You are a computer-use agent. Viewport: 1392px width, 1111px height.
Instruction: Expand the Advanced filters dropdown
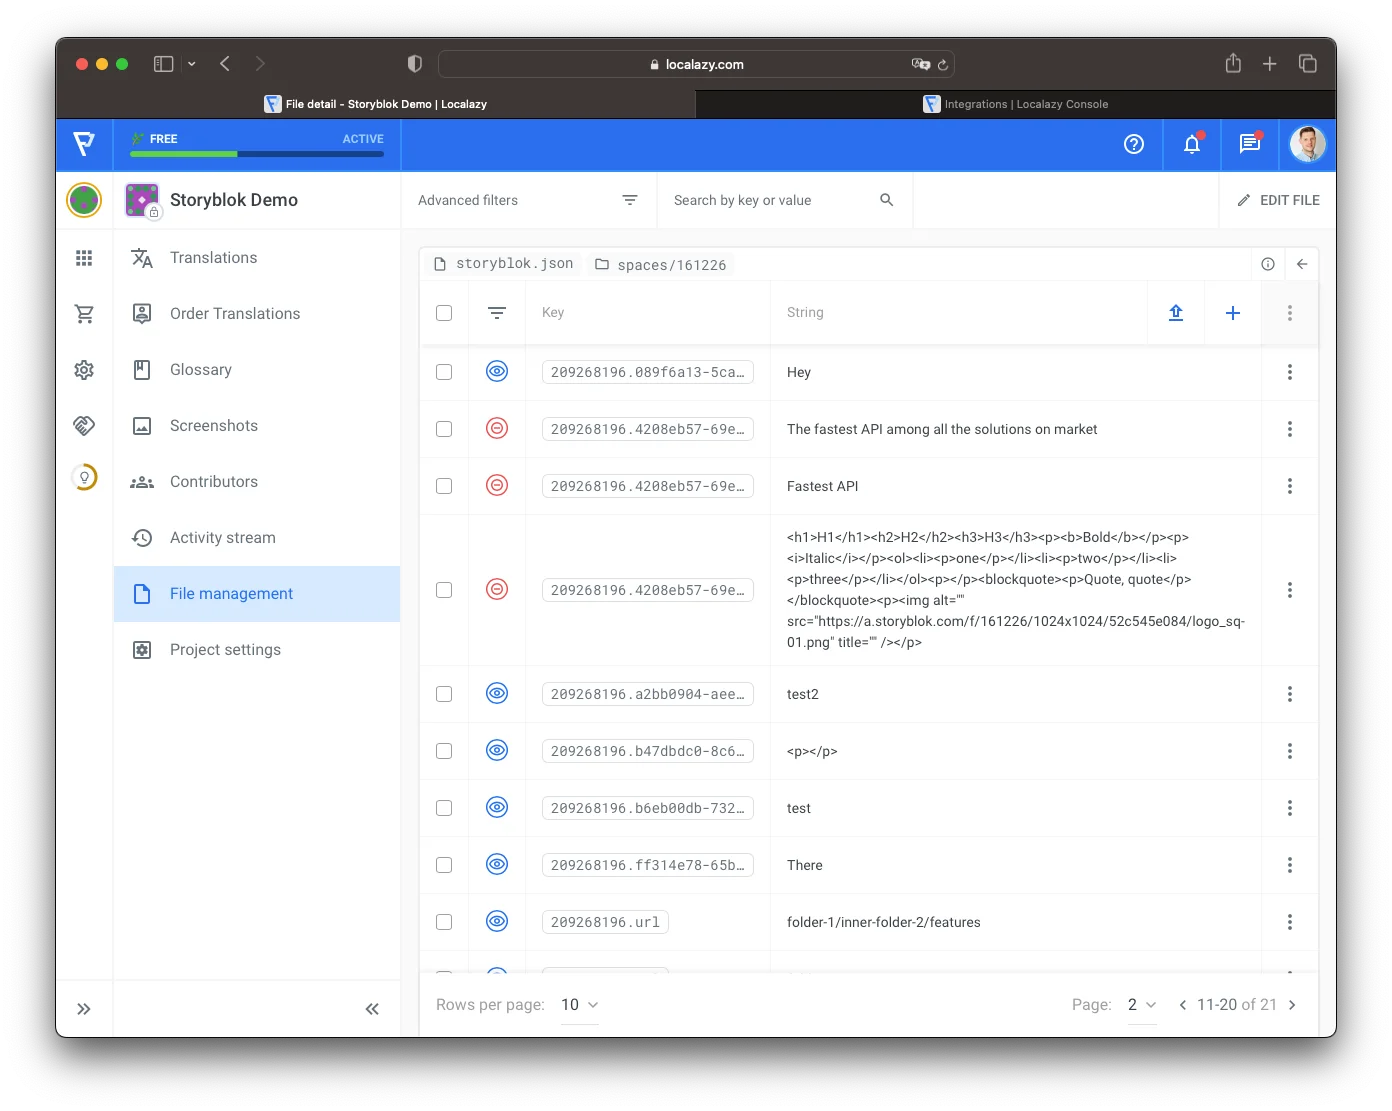[x=528, y=200]
